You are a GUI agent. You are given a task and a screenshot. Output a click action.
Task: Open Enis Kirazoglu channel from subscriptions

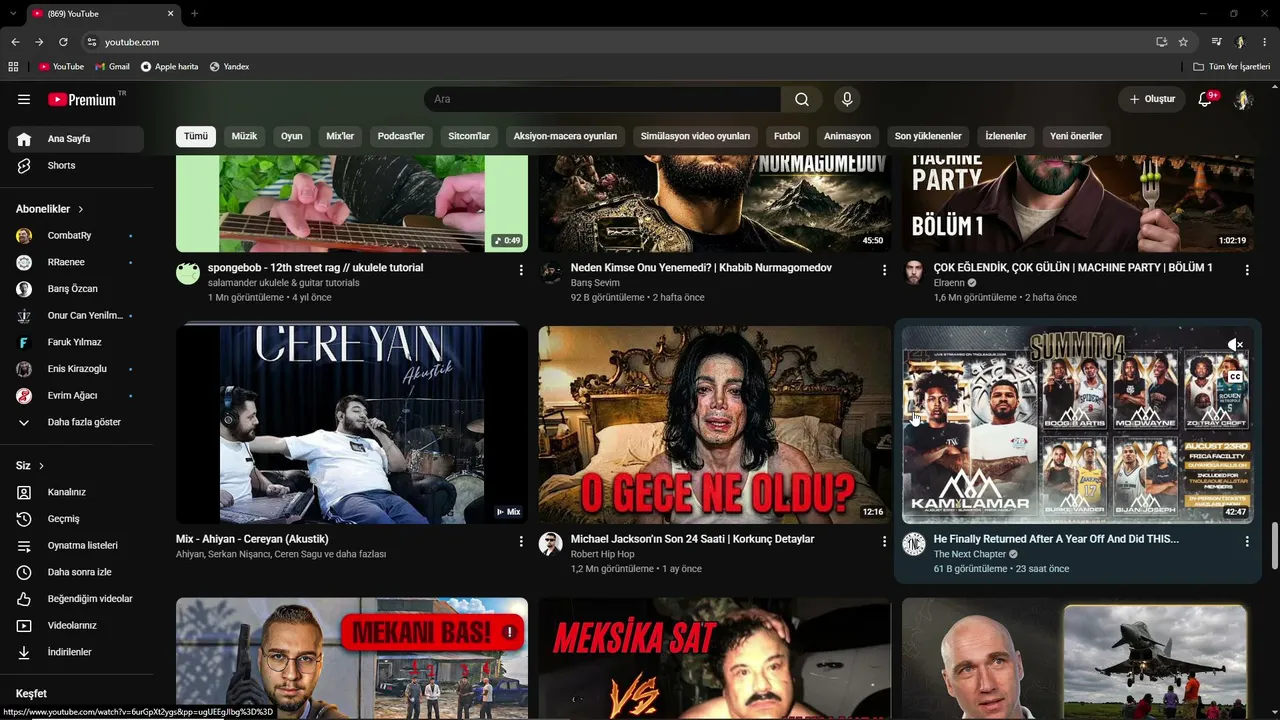tap(76, 369)
